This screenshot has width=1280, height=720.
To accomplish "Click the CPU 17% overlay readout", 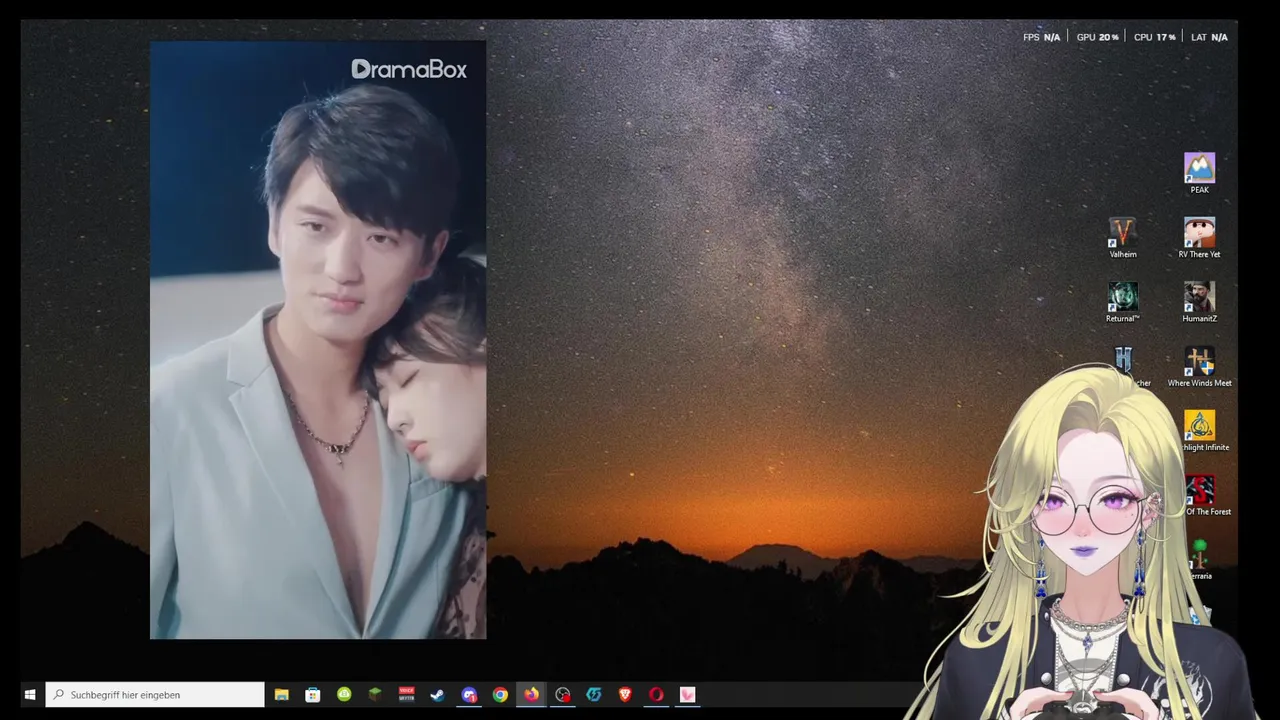I will [1154, 37].
